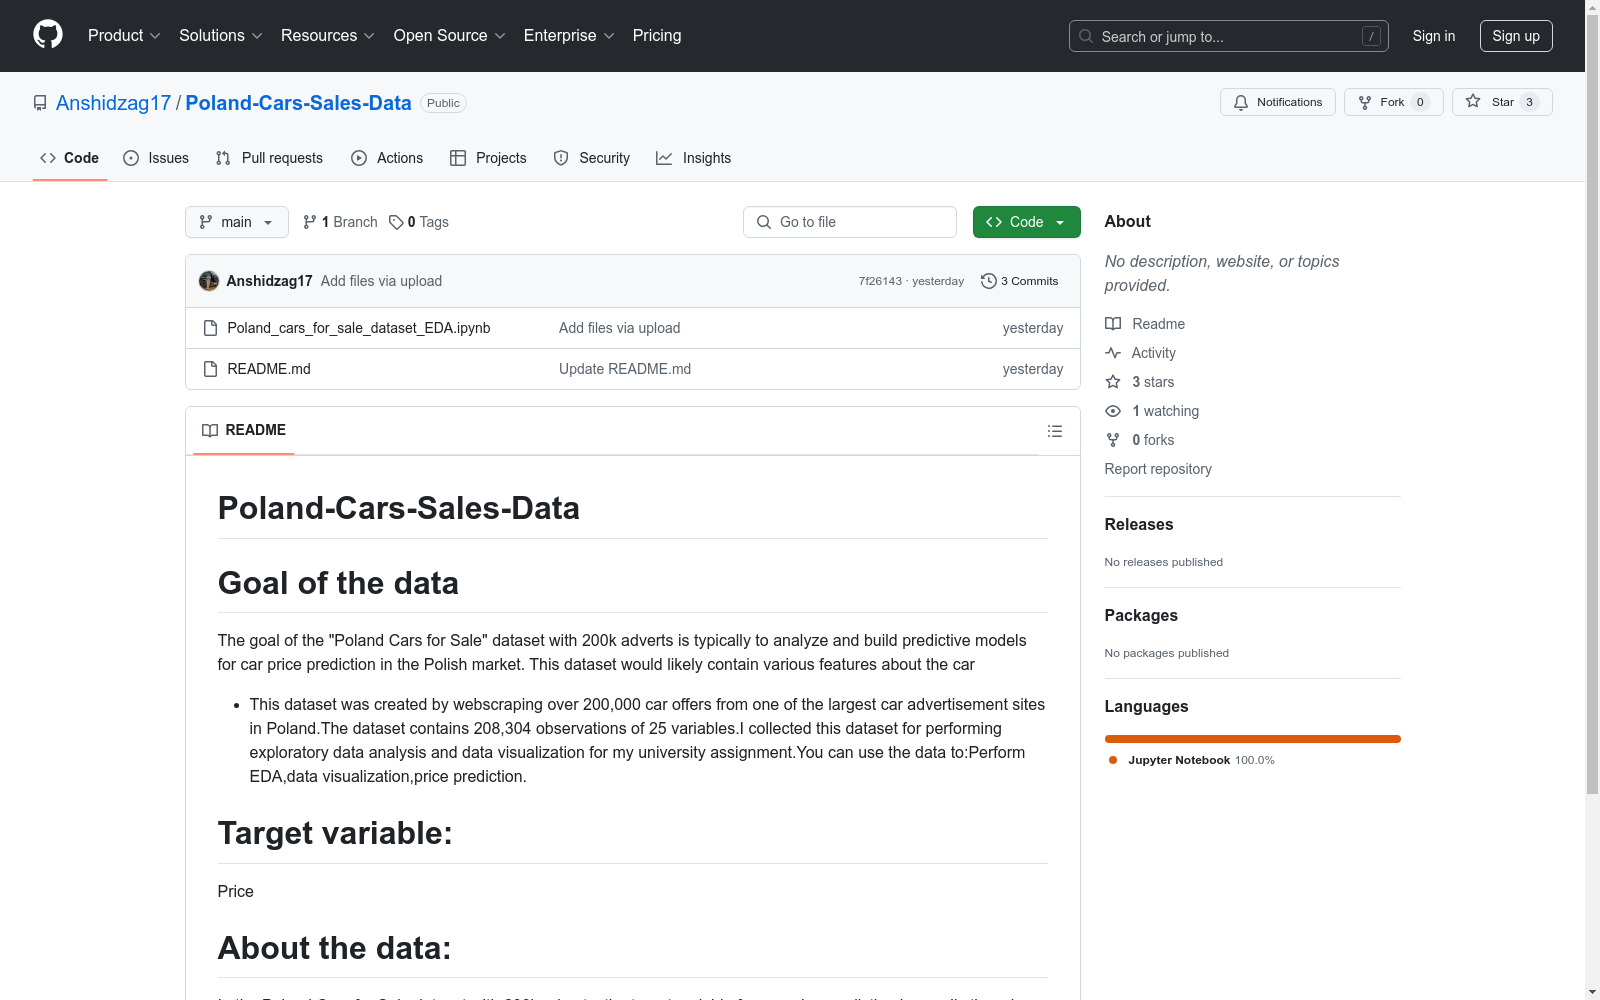Switch to the Code tab
This screenshot has width=1600, height=1000.
[x=70, y=158]
